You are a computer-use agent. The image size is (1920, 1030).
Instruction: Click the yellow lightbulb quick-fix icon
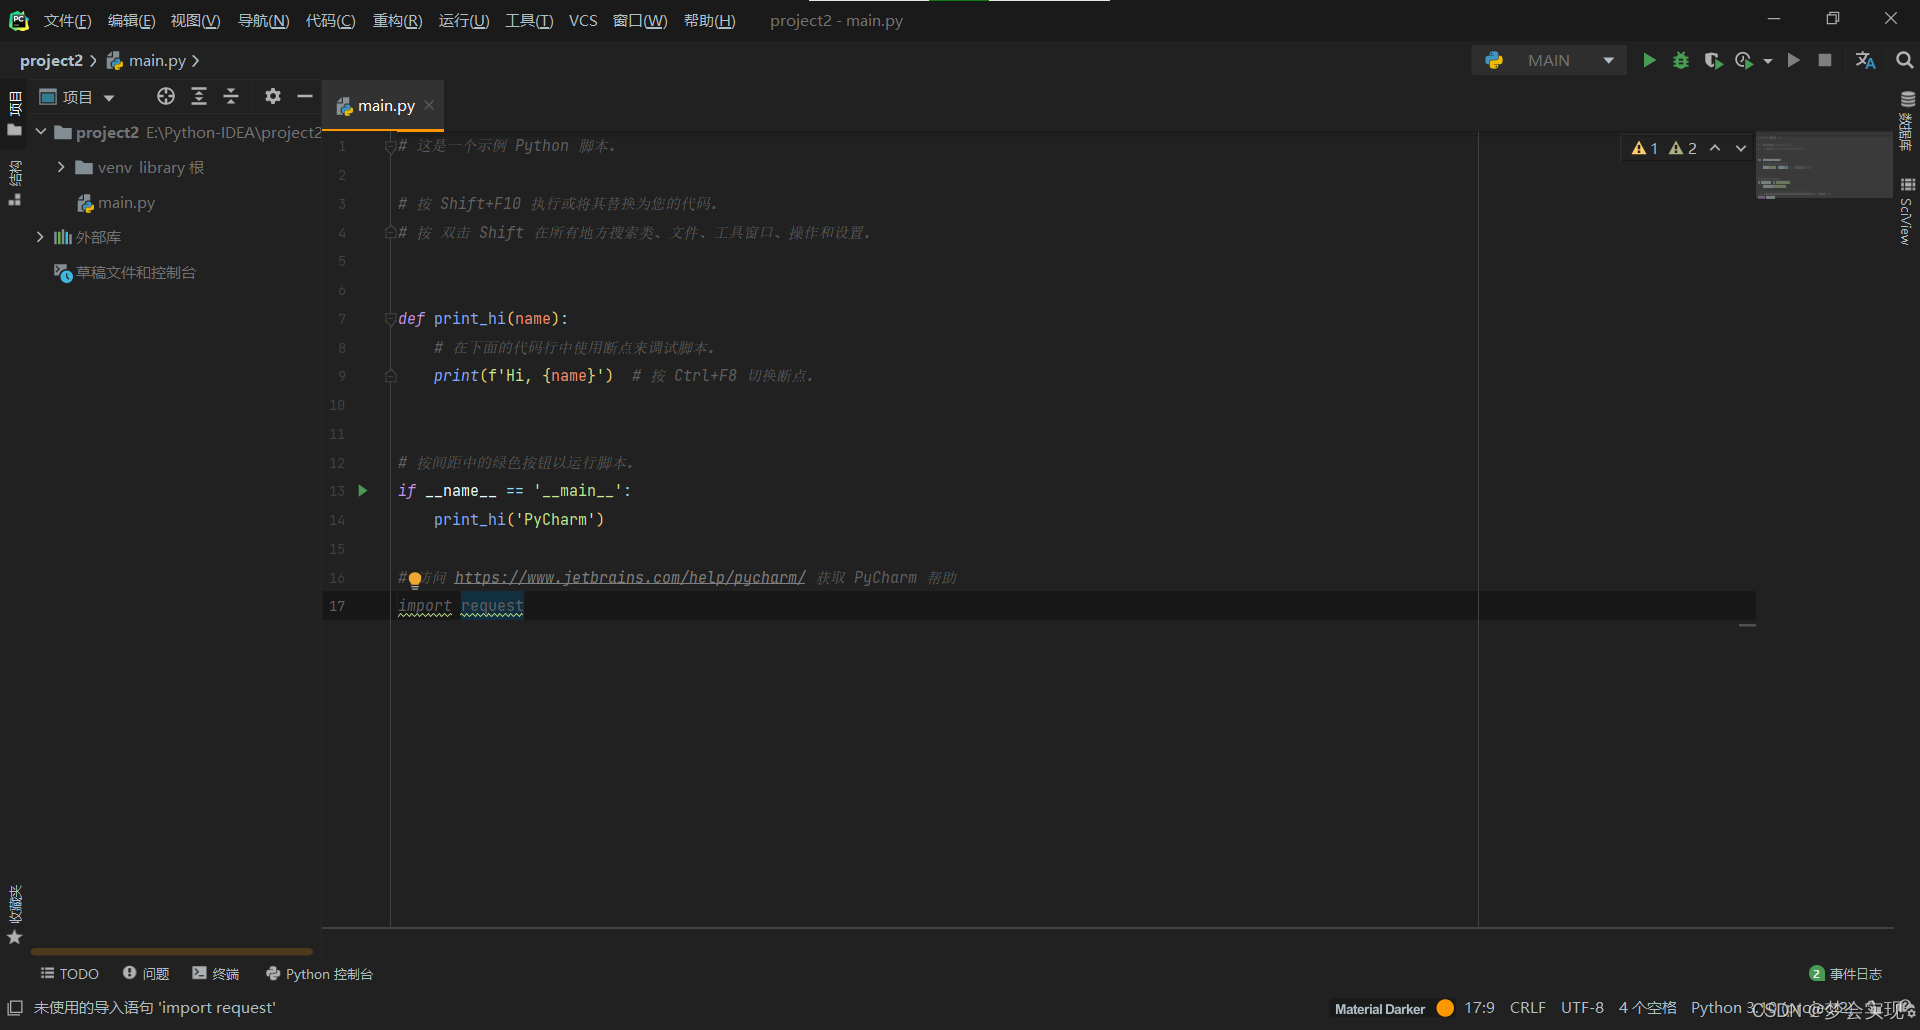(415, 579)
